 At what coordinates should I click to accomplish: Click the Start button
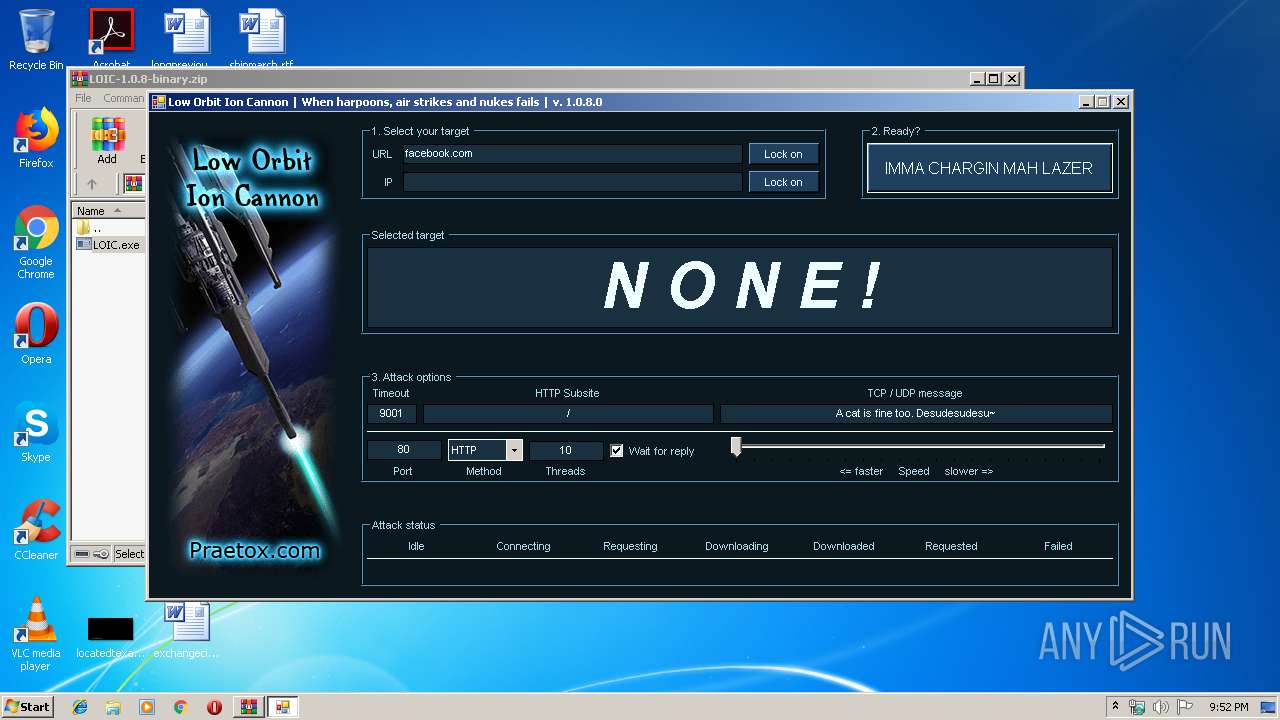tap(27, 707)
